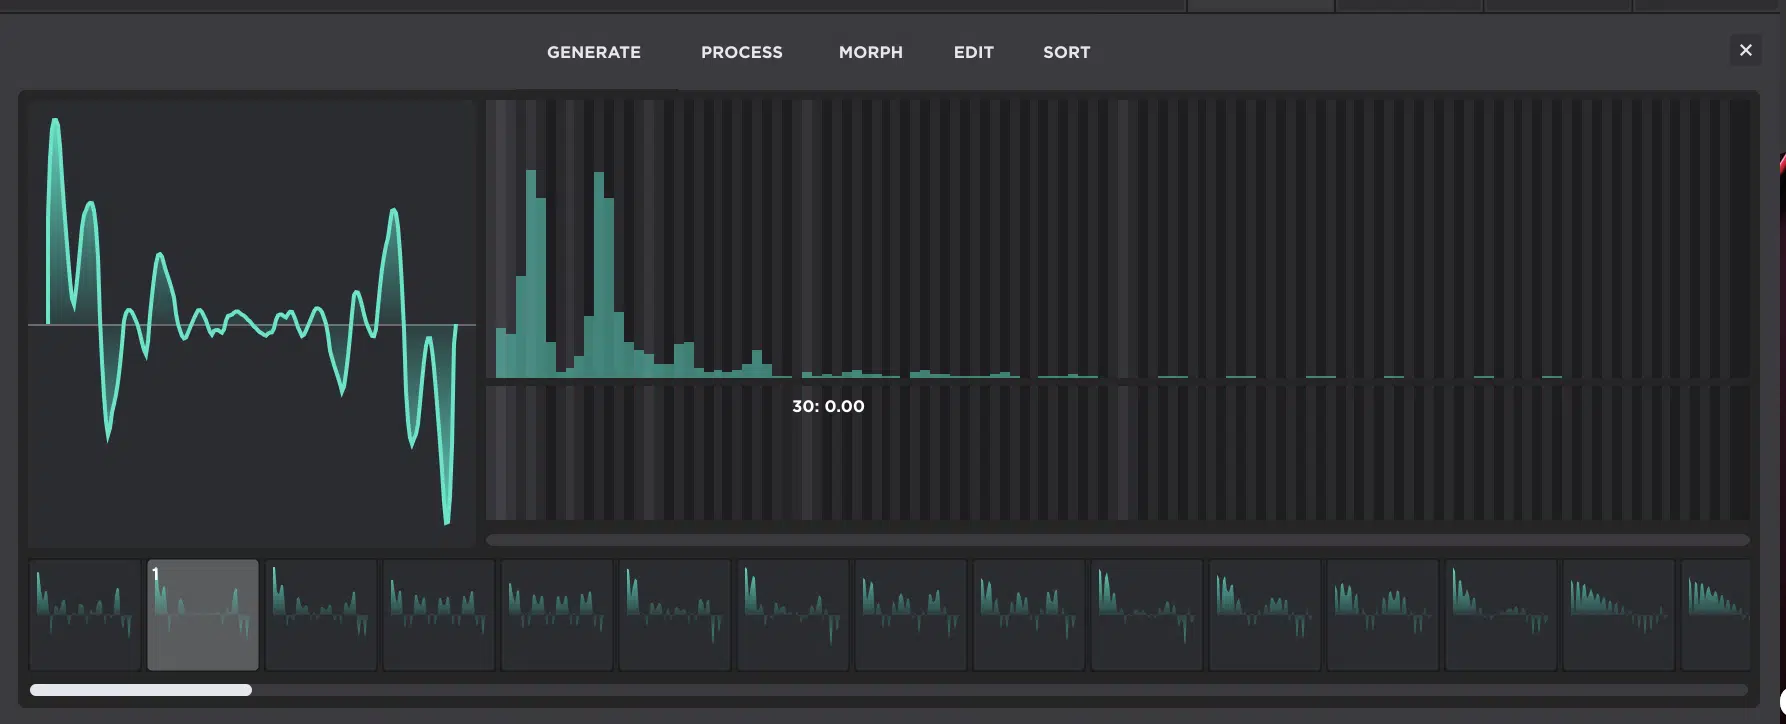
Task: Open the EDIT tab
Action: click(x=973, y=52)
